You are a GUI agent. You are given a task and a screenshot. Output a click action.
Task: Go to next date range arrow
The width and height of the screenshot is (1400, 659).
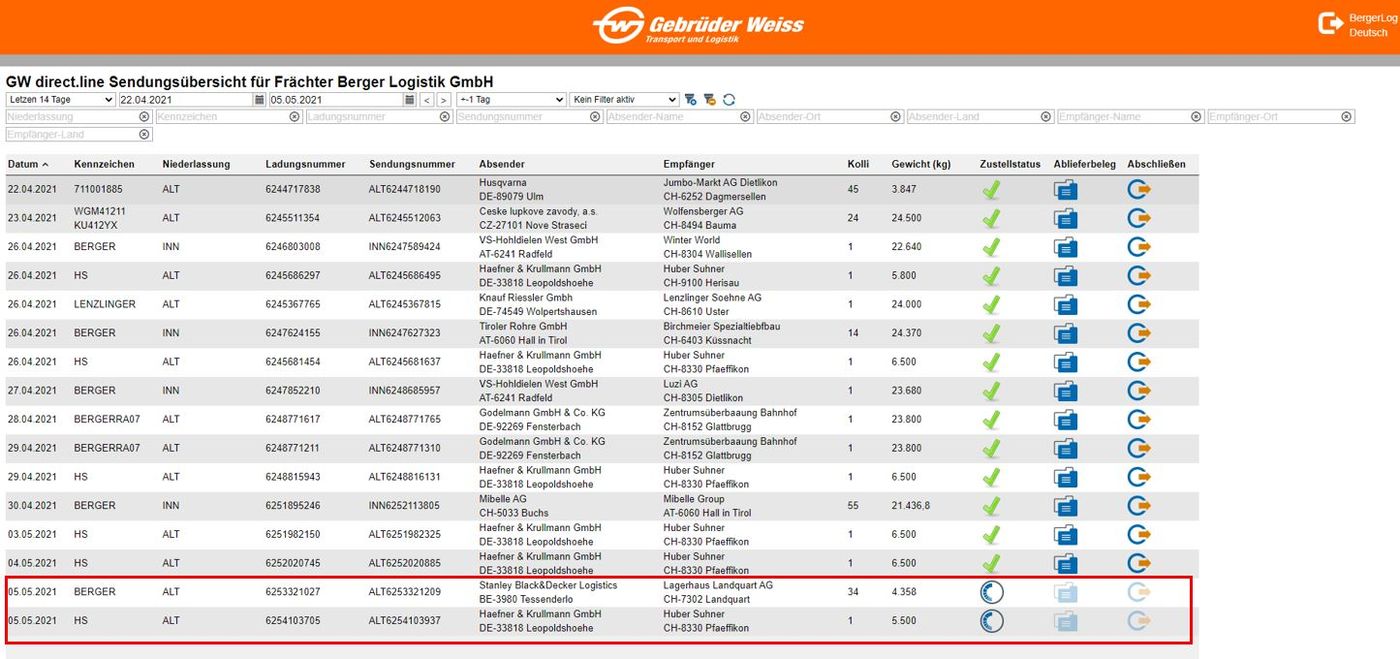pyautogui.click(x=444, y=100)
